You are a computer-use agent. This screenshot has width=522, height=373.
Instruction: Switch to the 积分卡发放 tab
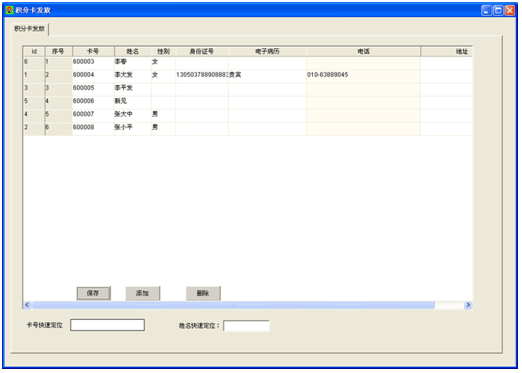tap(29, 29)
